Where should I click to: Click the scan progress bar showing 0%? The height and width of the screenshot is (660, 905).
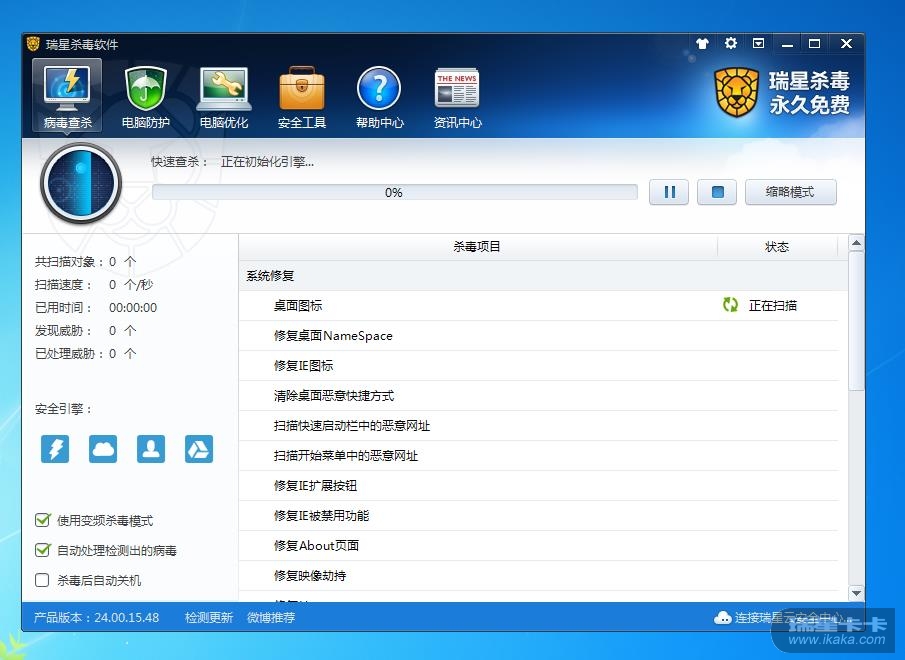point(394,192)
